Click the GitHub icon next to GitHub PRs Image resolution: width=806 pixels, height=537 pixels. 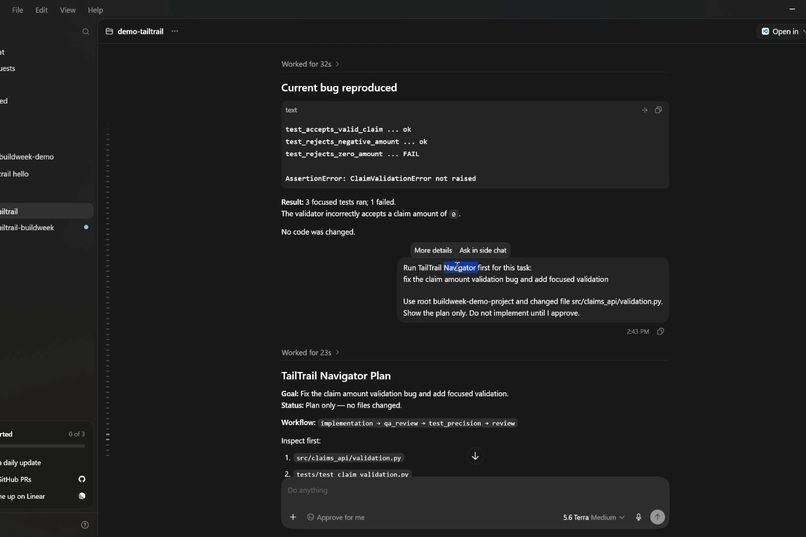(x=82, y=479)
